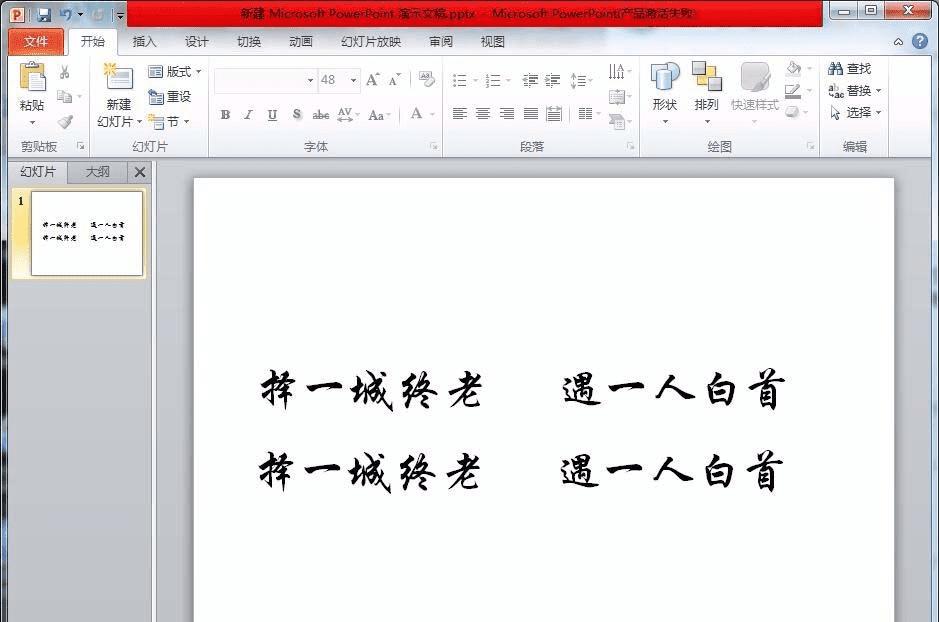
Task: Close the slides thumbnail pane
Action: (140, 172)
